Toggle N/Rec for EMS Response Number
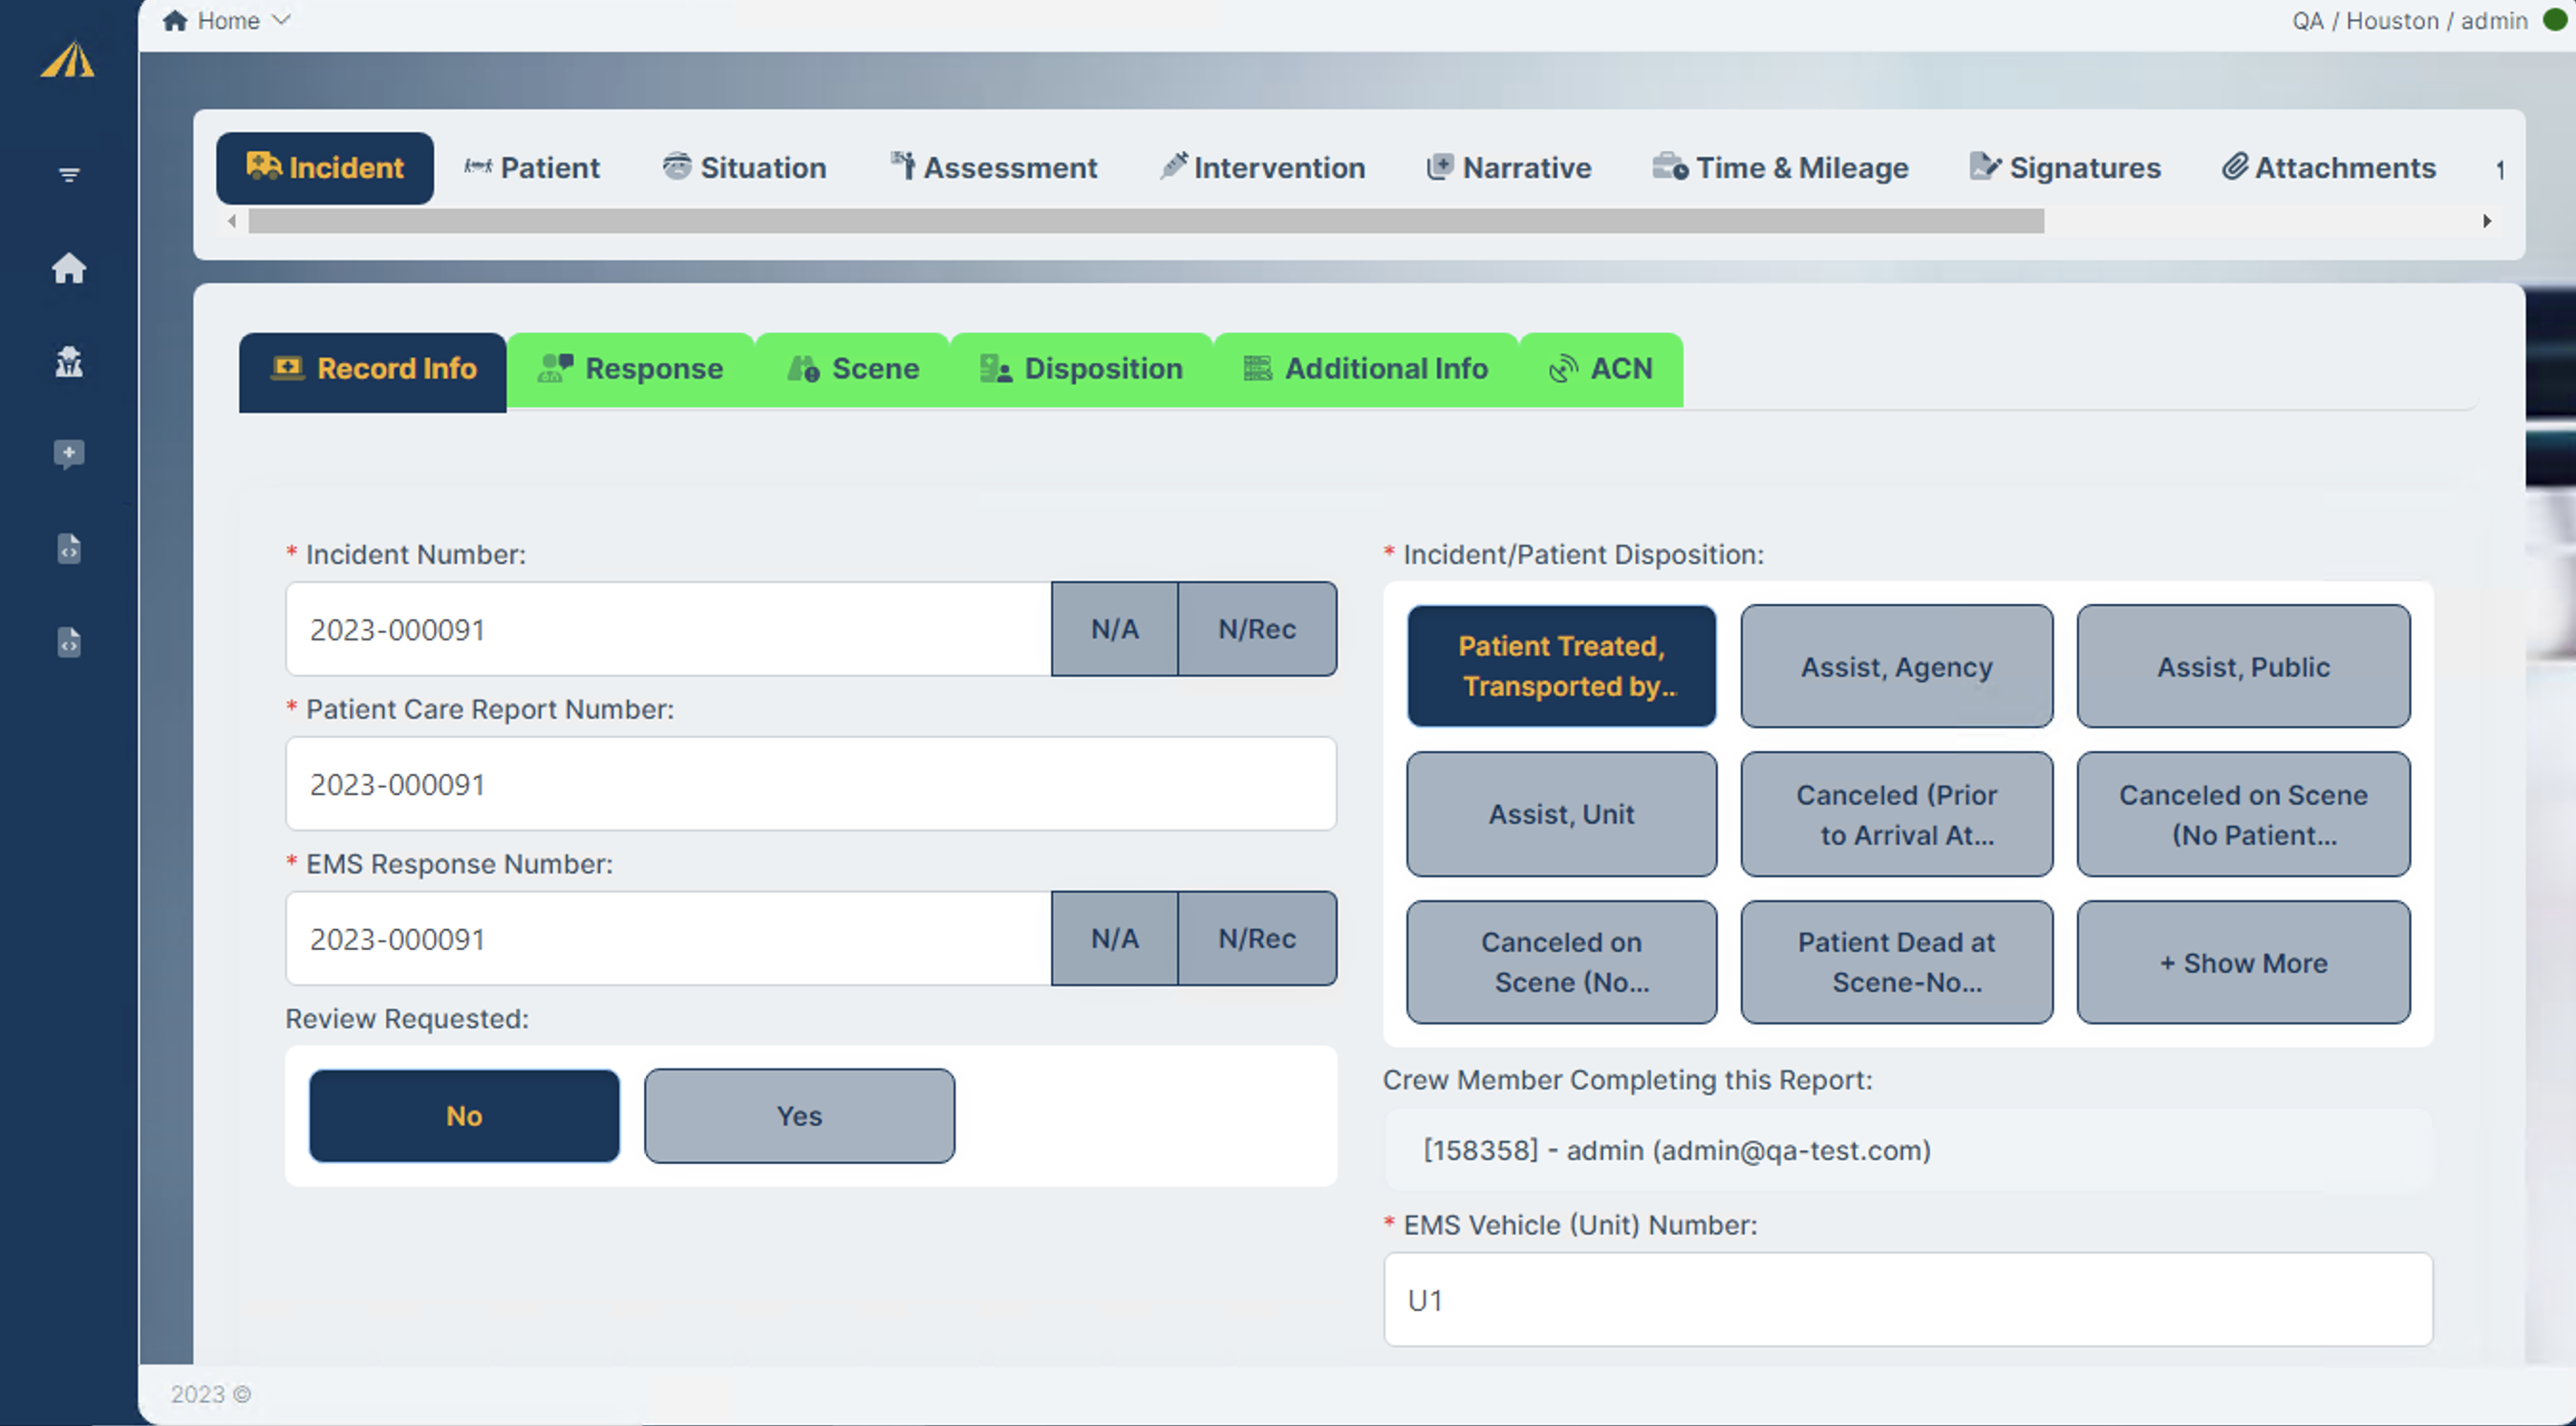 [1256, 938]
